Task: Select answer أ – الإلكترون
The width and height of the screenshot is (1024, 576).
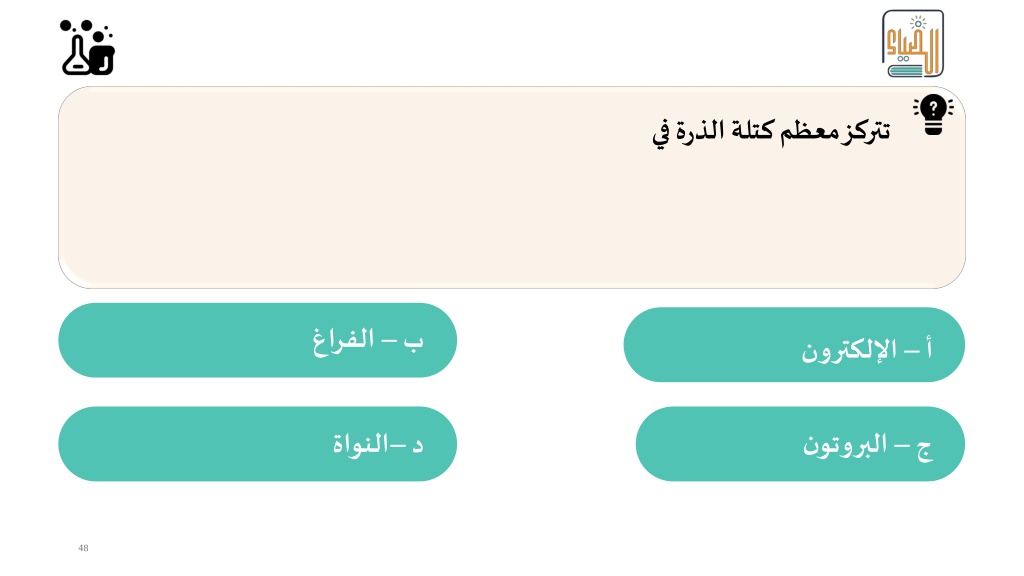Action: click(x=794, y=345)
